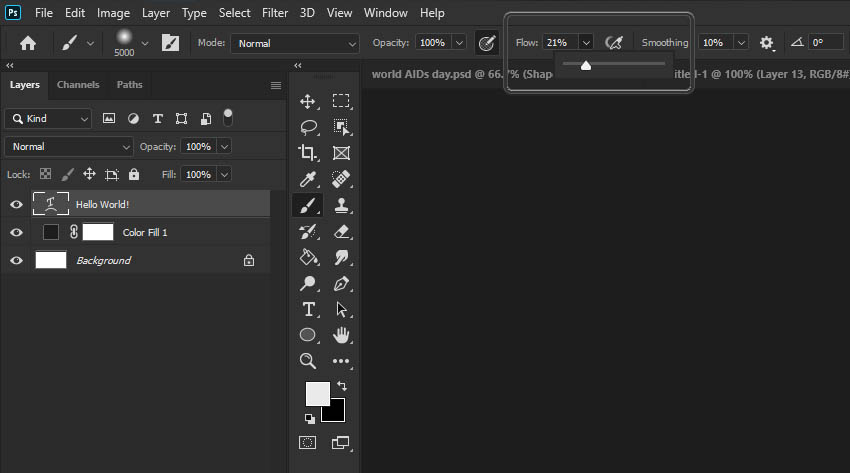The width and height of the screenshot is (850, 473).
Task: Lock transparent pixels
Action: [x=46, y=174]
